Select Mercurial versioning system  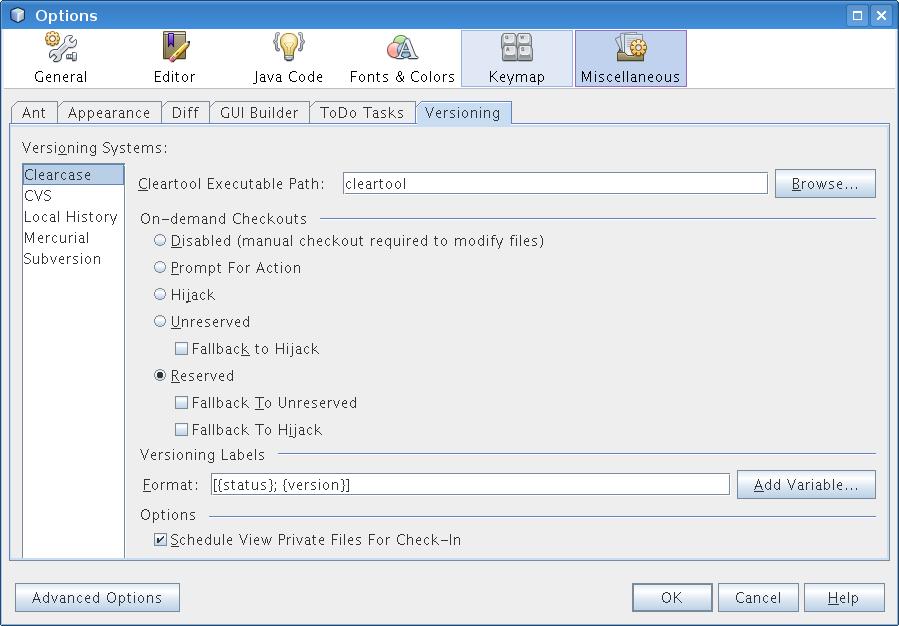(56, 238)
